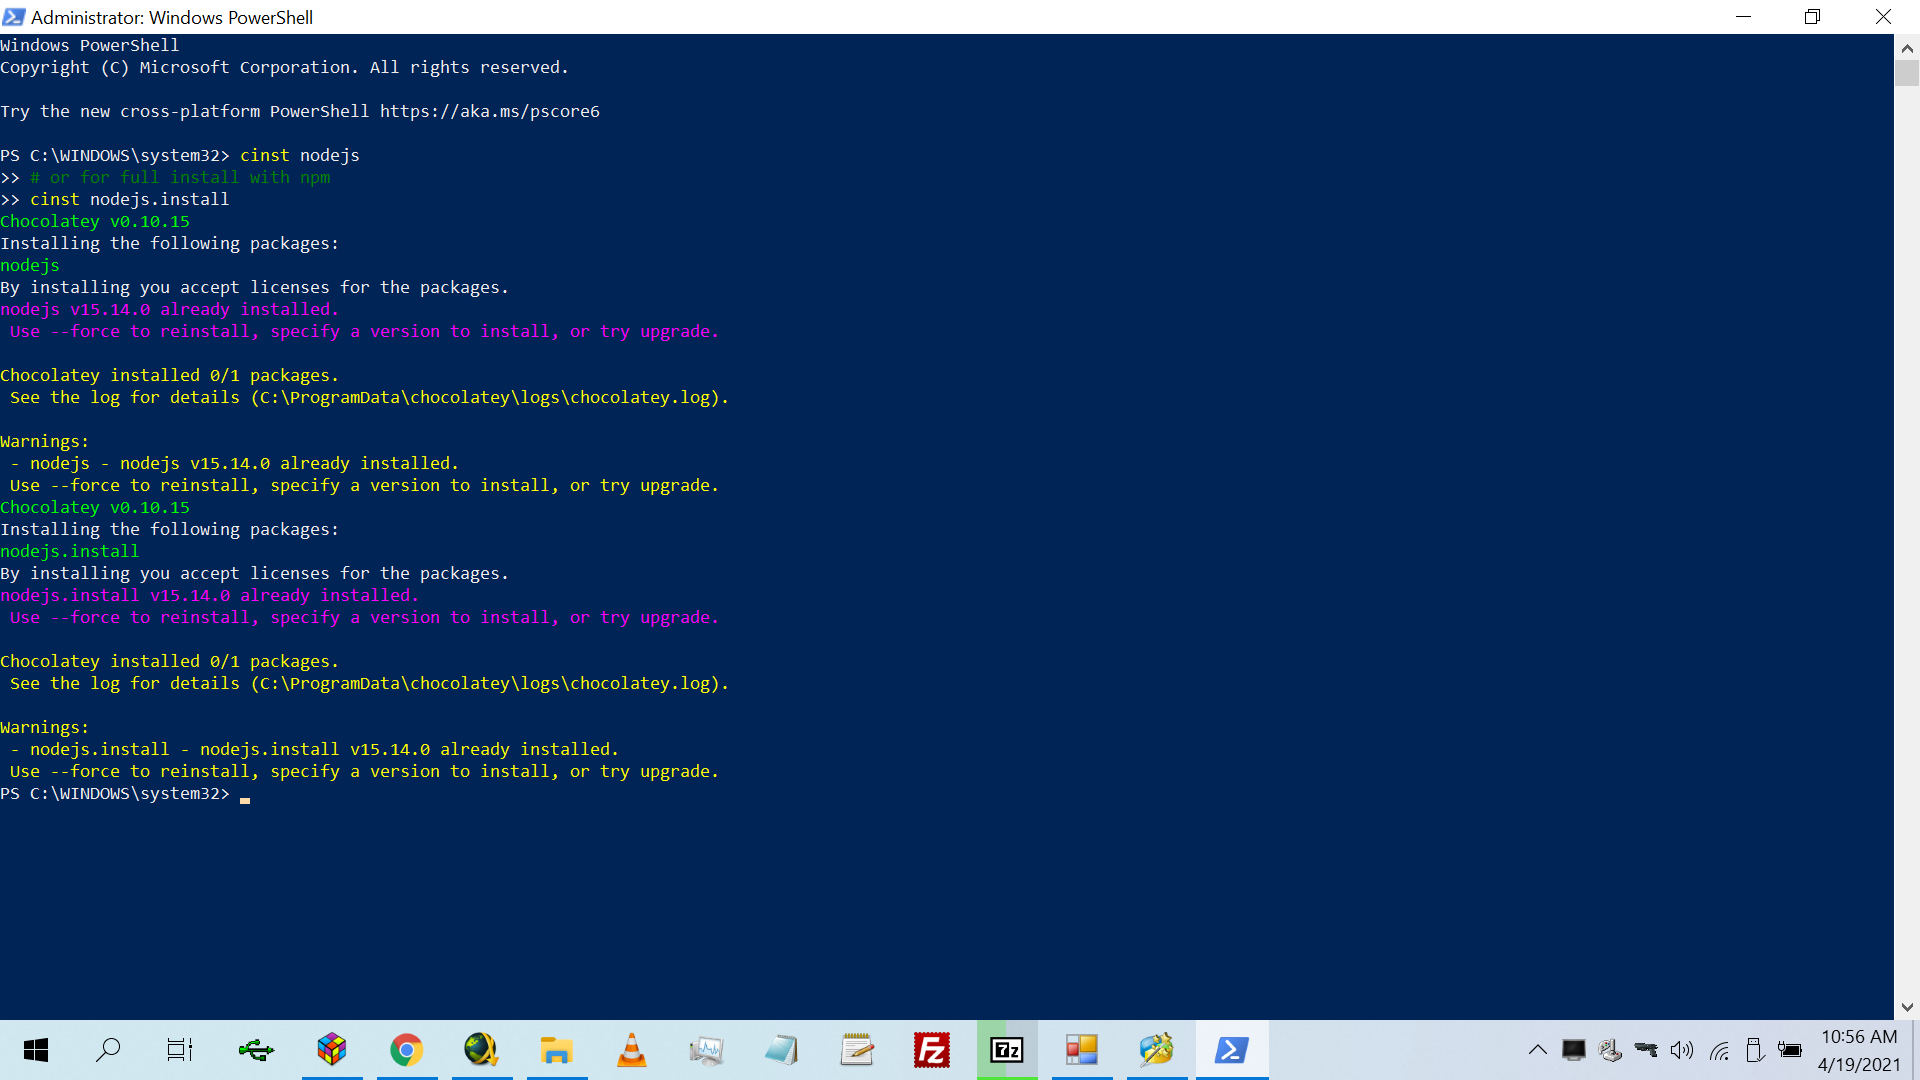Image resolution: width=1920 pixels, height=1080 pixels.
Task: Open taskbar Search magnifier
Action: point(108,1050)
